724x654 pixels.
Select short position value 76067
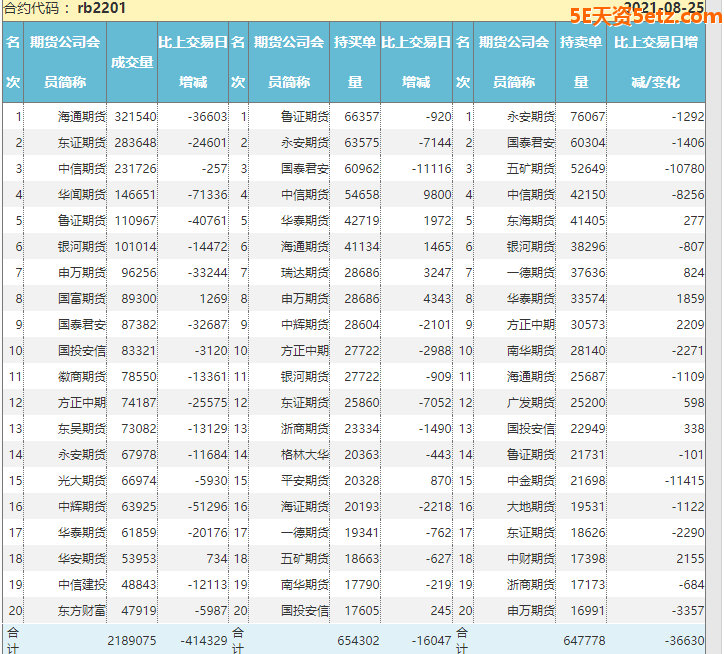[x=587, y=116]
